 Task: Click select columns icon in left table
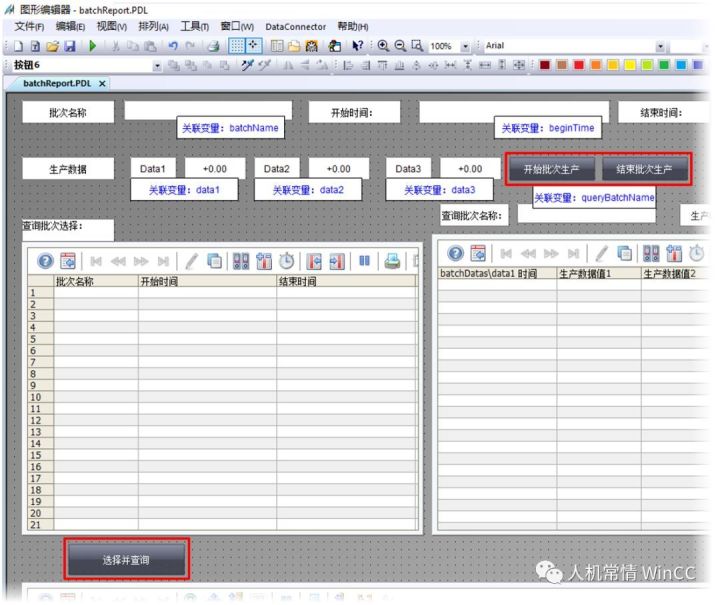coord(264,261)
